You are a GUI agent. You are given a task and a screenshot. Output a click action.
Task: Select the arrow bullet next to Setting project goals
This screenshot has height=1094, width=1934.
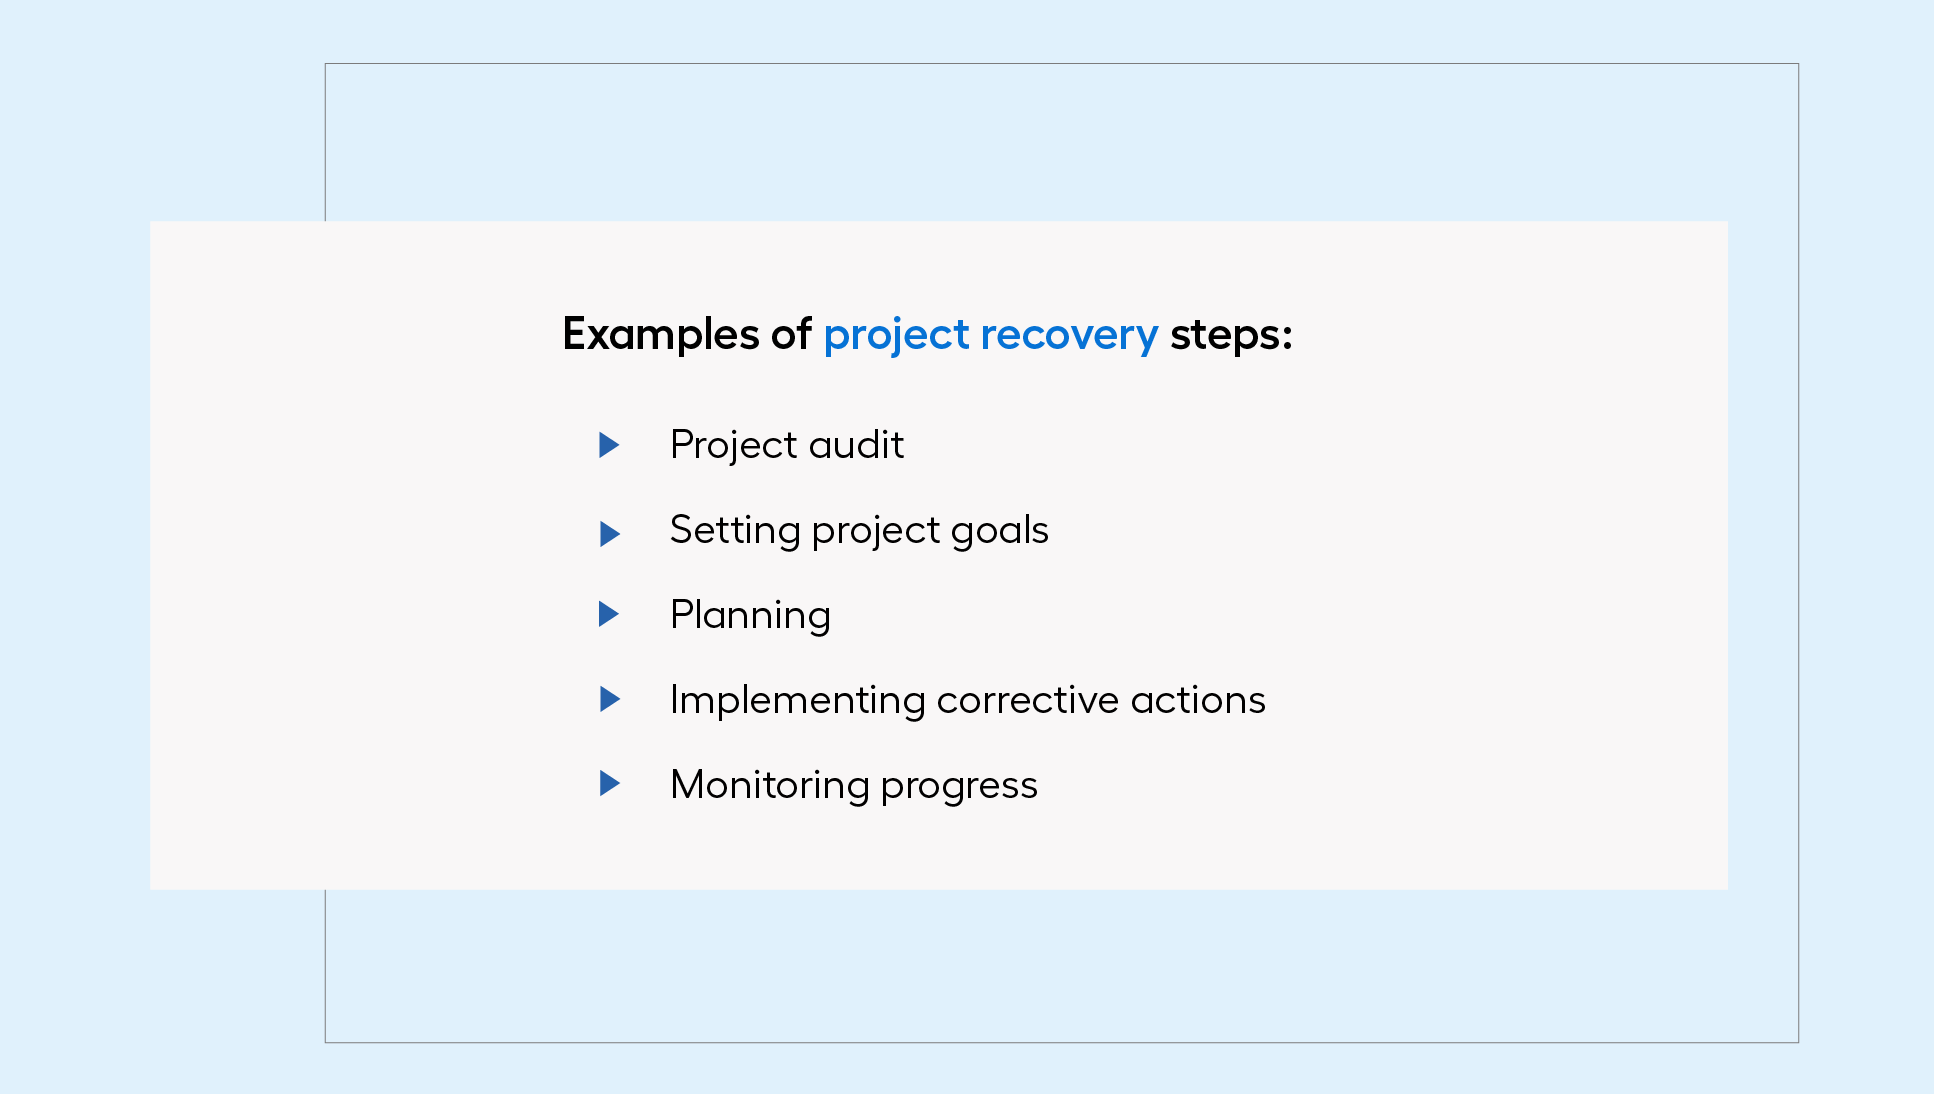click(x=609, y=534)
